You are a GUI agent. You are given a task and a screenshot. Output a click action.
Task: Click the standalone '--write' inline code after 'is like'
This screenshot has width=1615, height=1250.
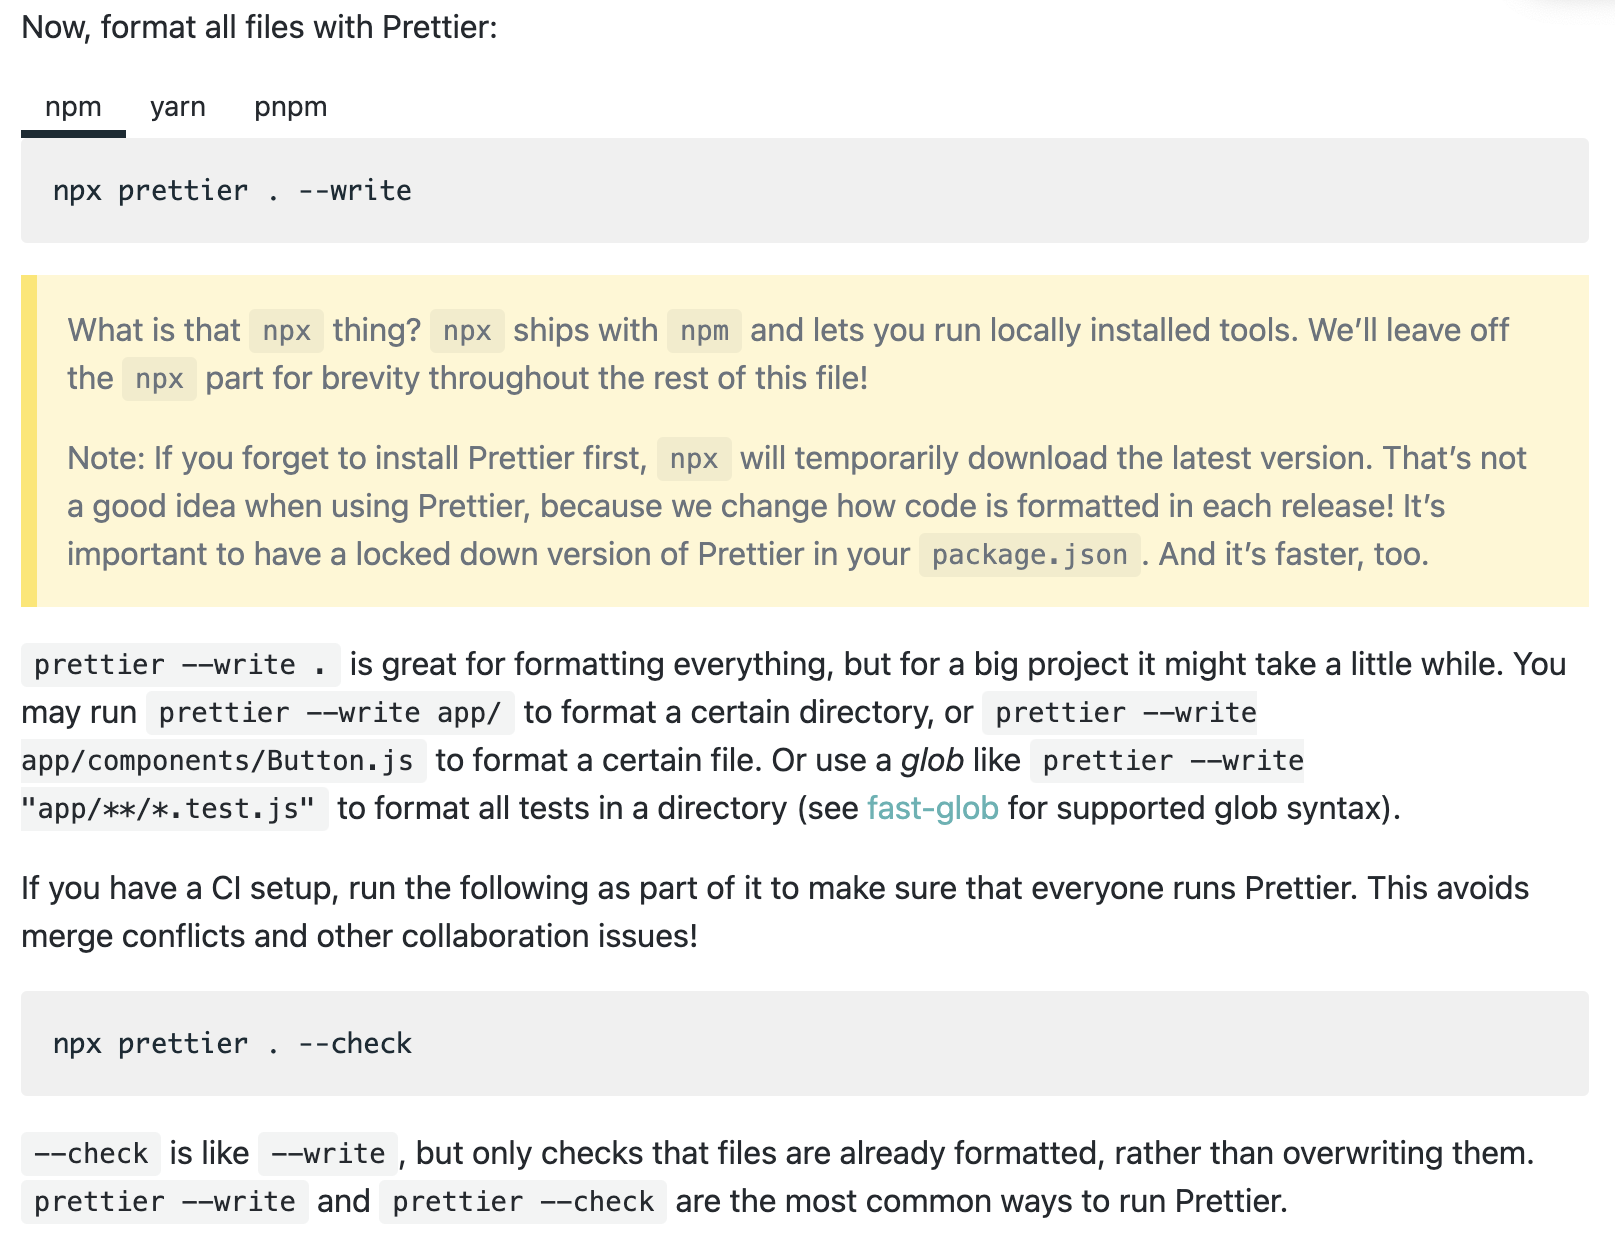point(328,1154)
